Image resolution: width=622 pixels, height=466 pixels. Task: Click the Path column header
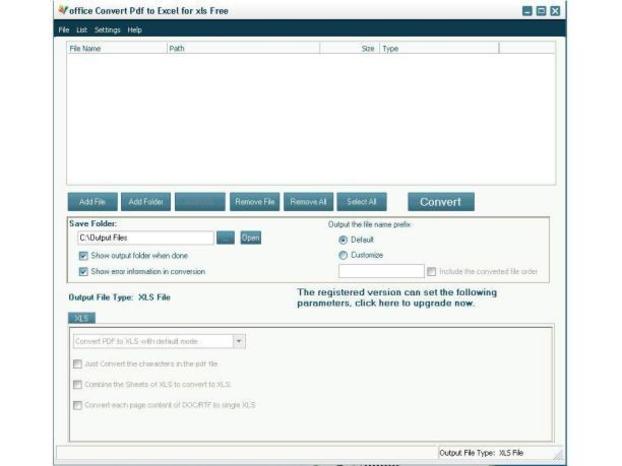point(243,48)
